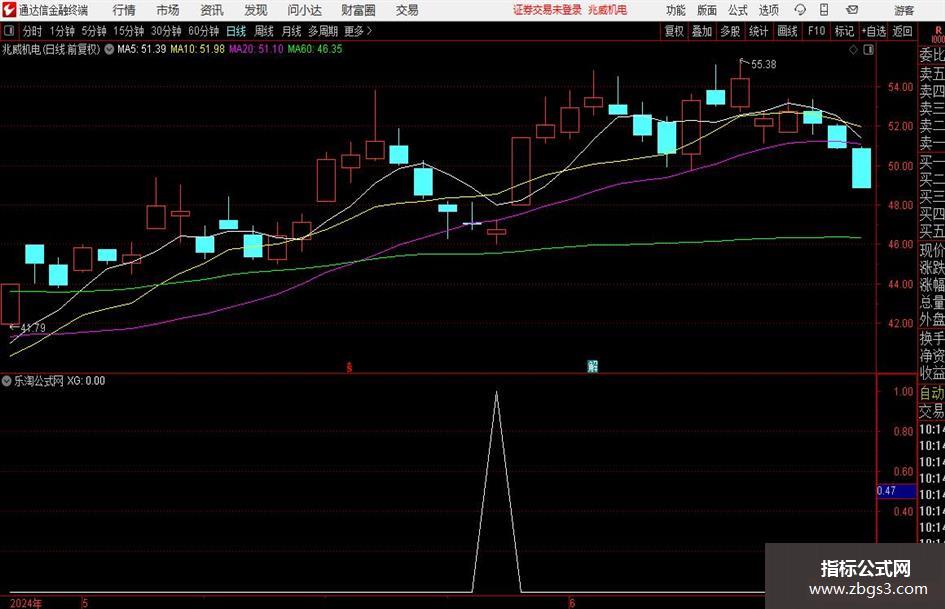Image resolution: width=945 pixels, height=609 pixels.
Task: Open the 财富圈 menu
Action: click(x=359, y=10)
